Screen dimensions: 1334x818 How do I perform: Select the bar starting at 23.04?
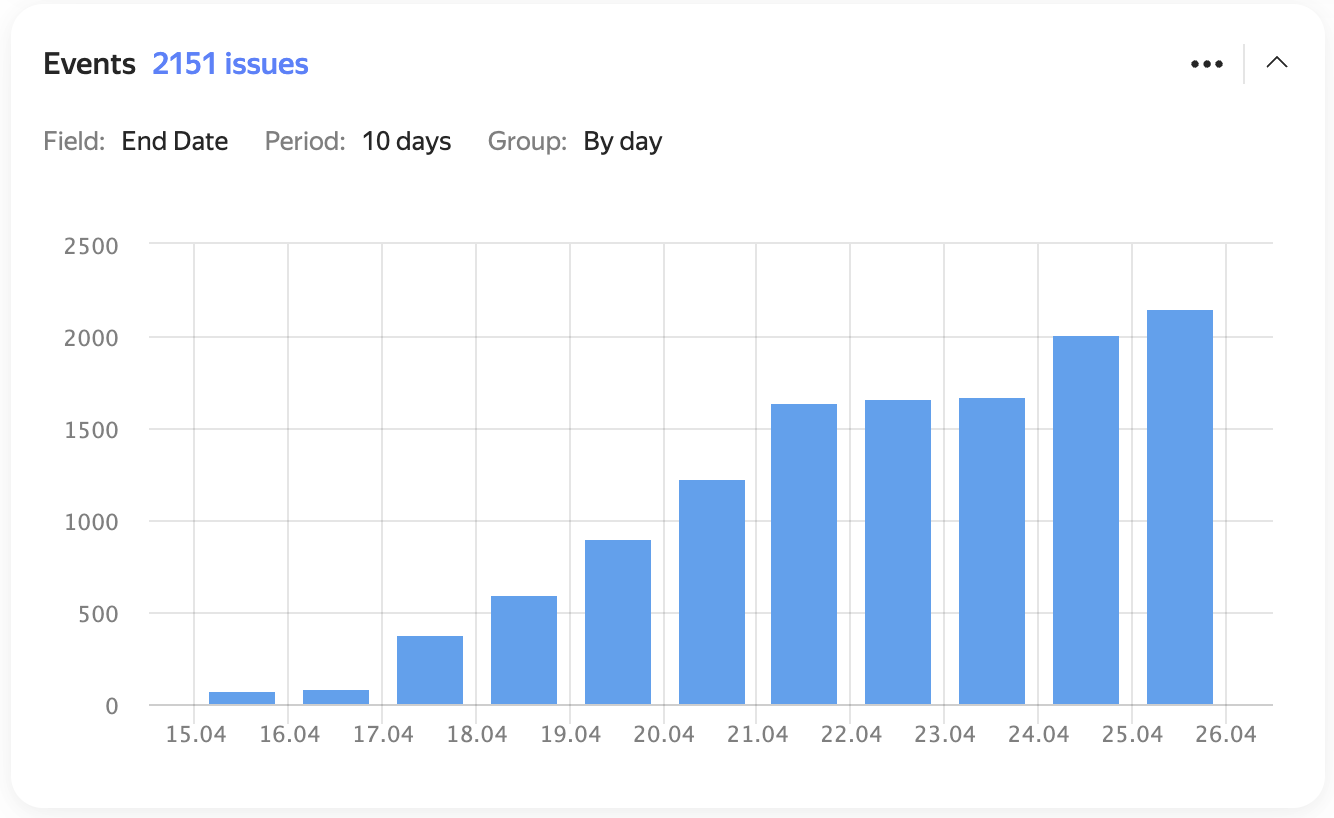992,551
